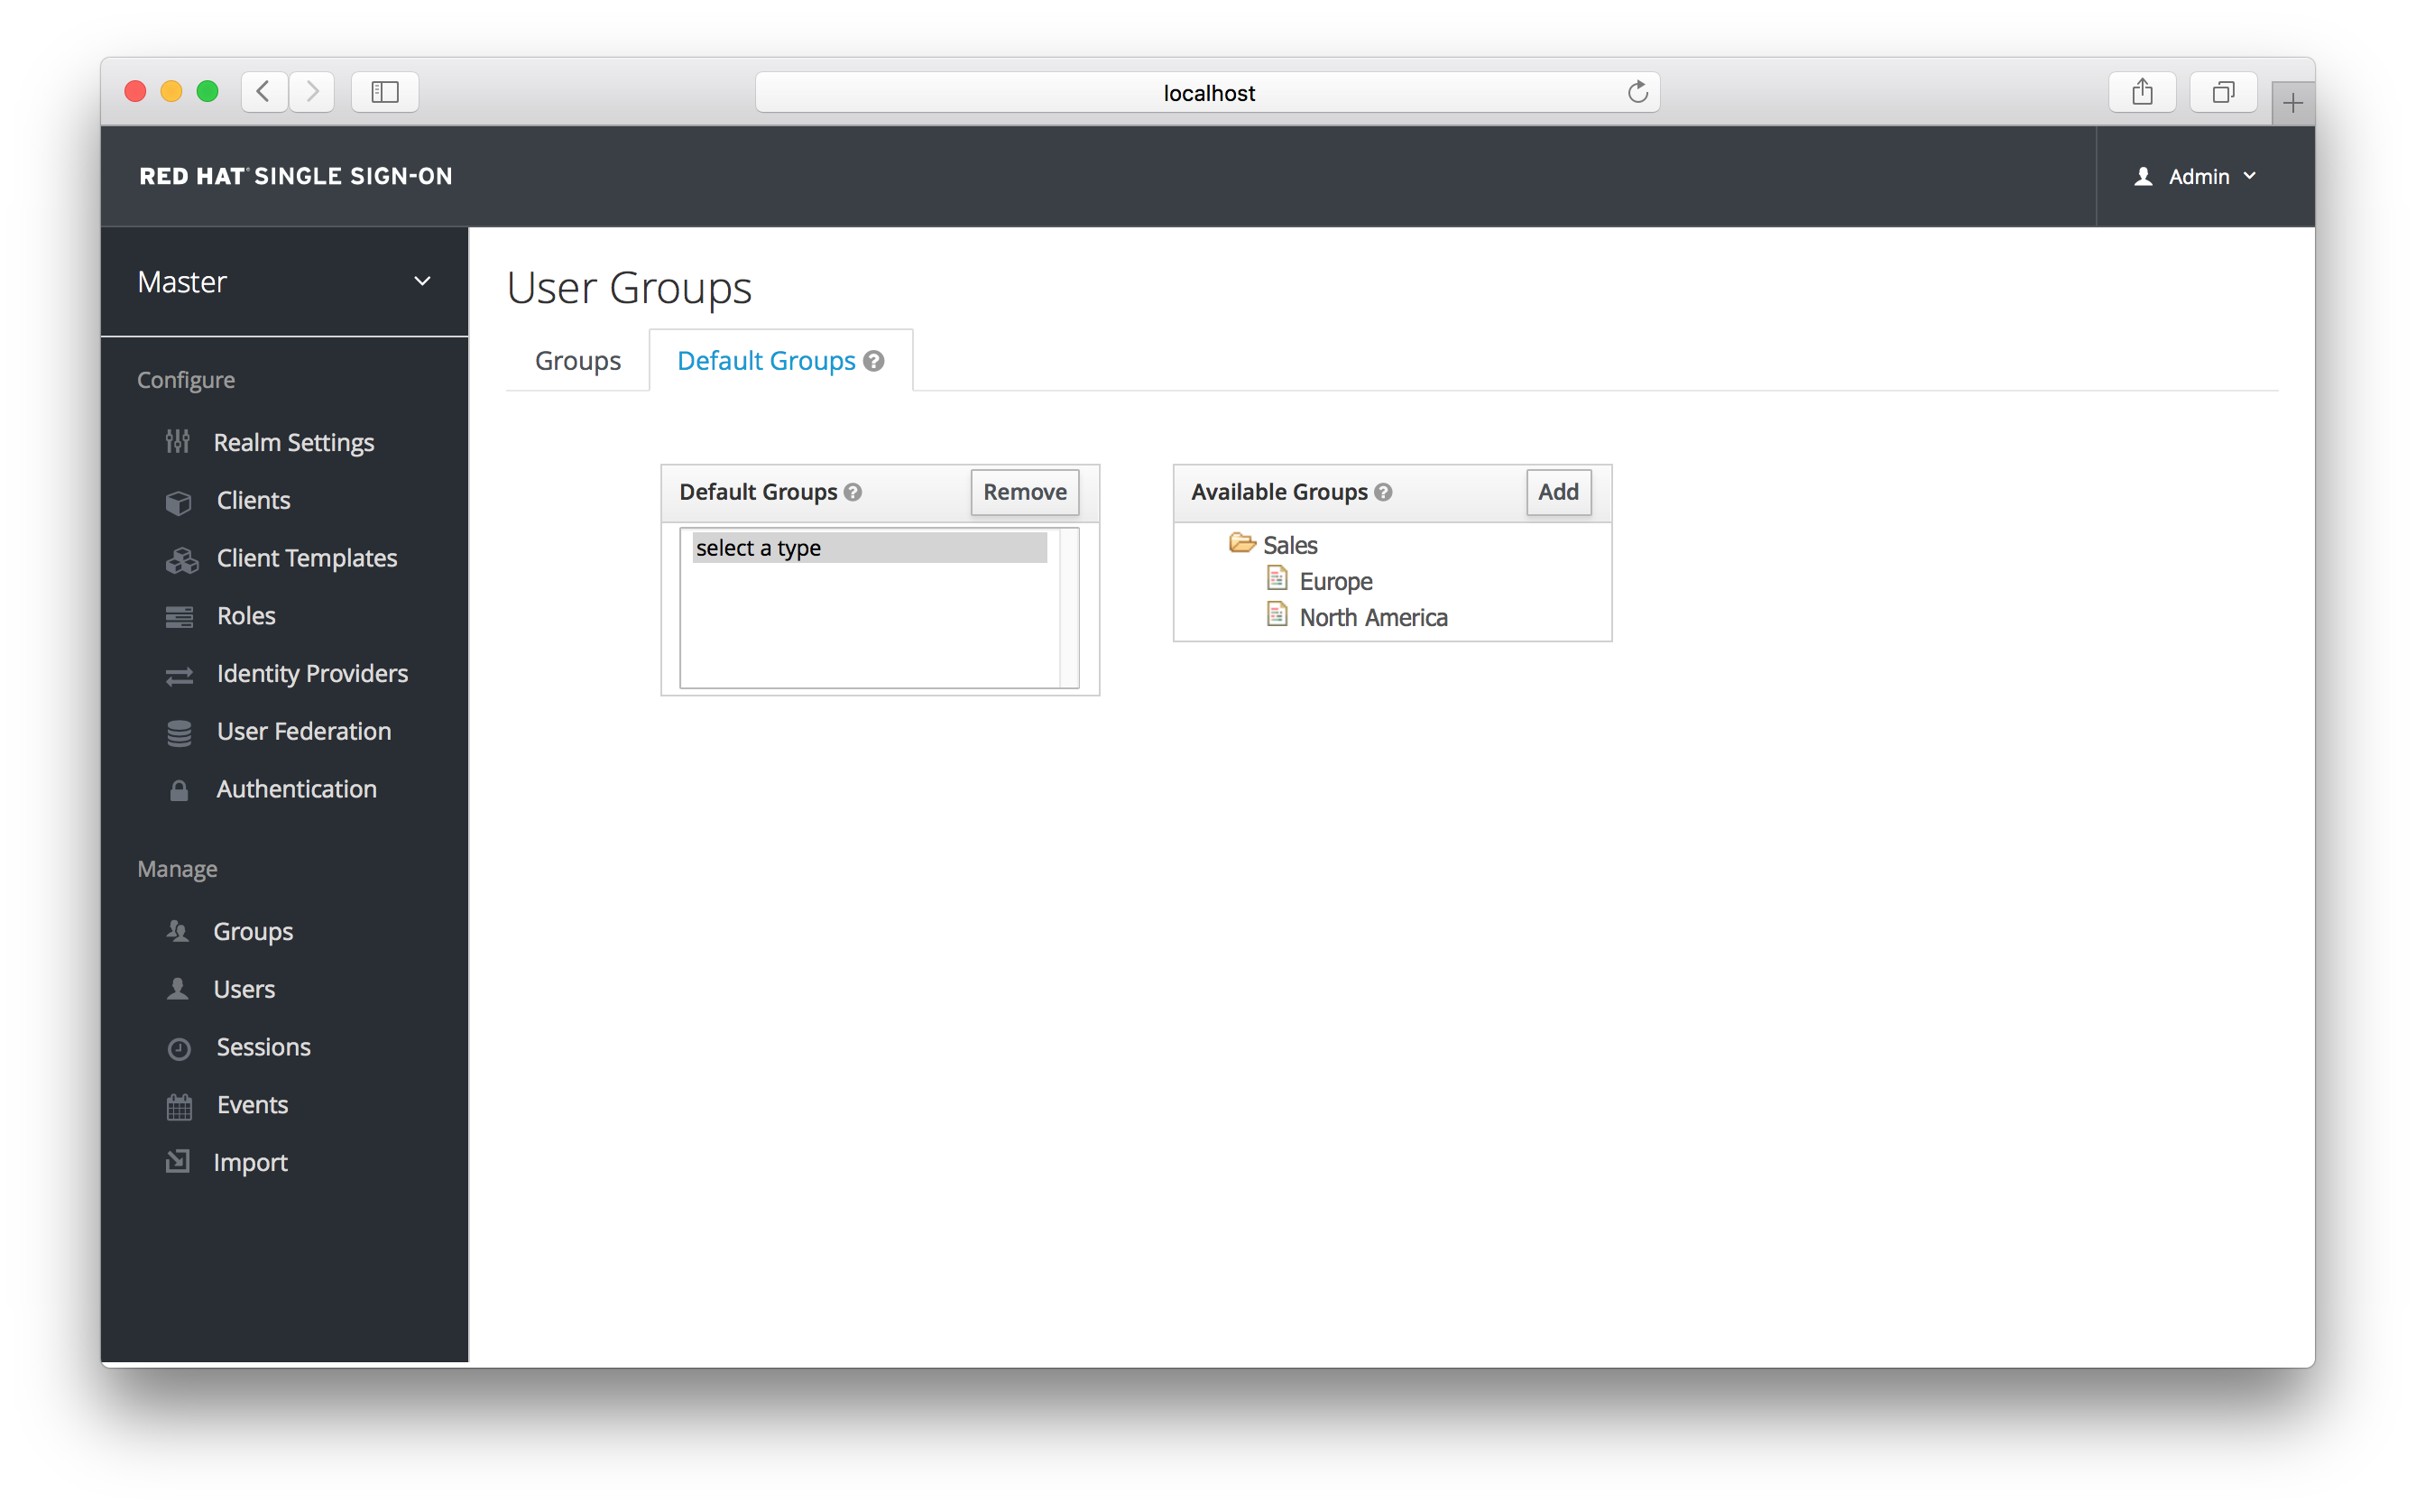Screen dimensions: 2416x1512
Task: Click the Identity Providers icon in sidebar
Action: (x=181, y=674)
